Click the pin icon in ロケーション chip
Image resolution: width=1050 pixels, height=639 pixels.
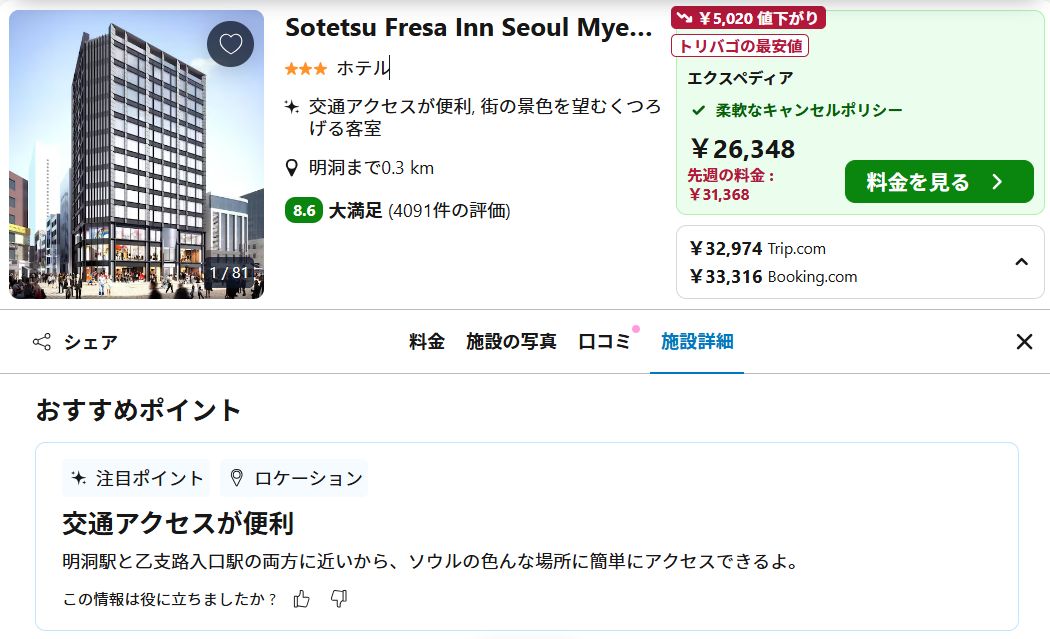(x=236, y=478)
